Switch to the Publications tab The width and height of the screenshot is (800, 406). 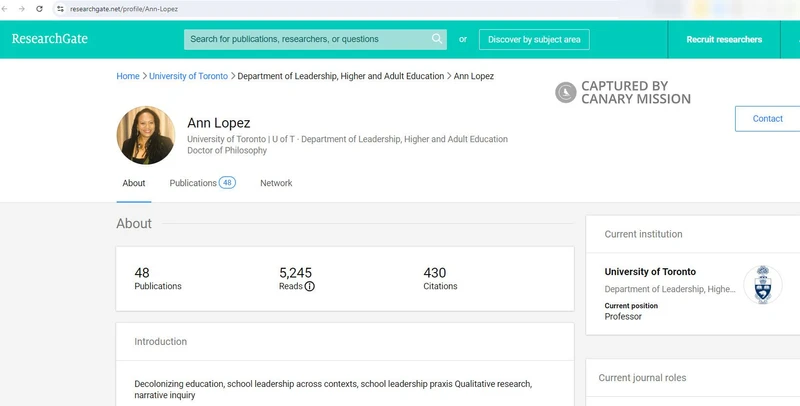[x=203, y=183]
